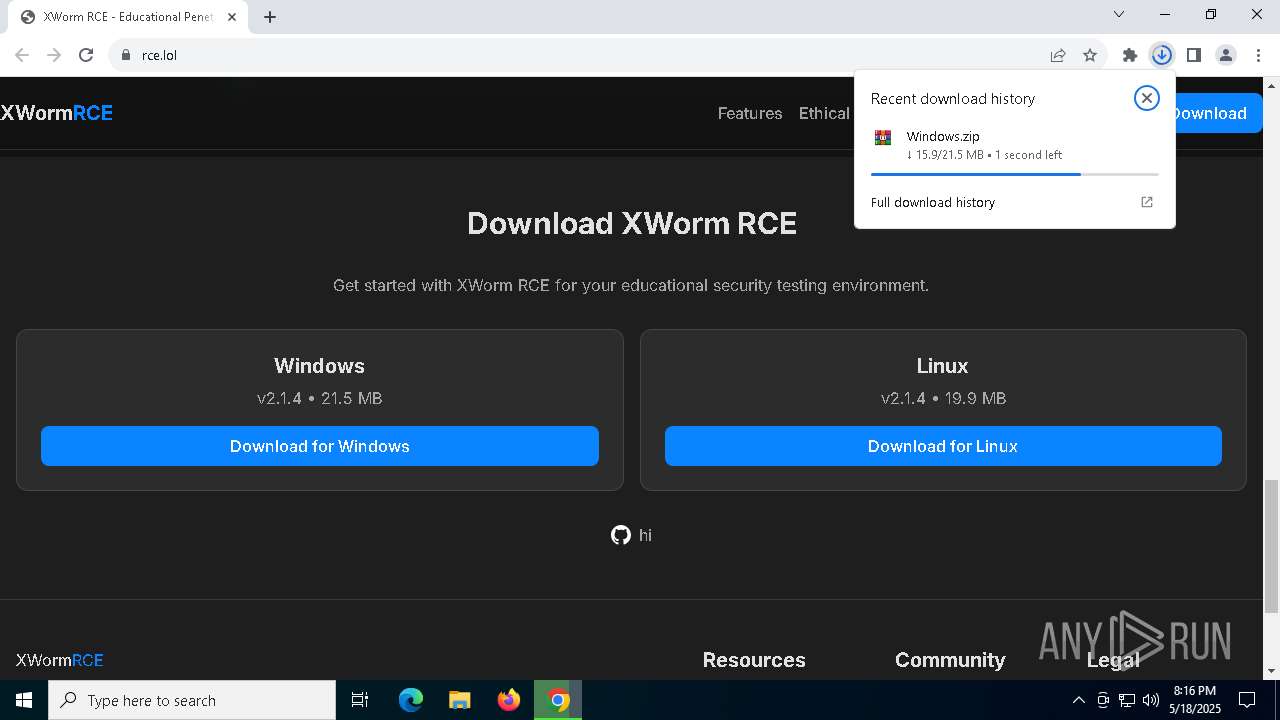Go back to the previous page
The image size is (1280, 720).
tap(22, 55)
